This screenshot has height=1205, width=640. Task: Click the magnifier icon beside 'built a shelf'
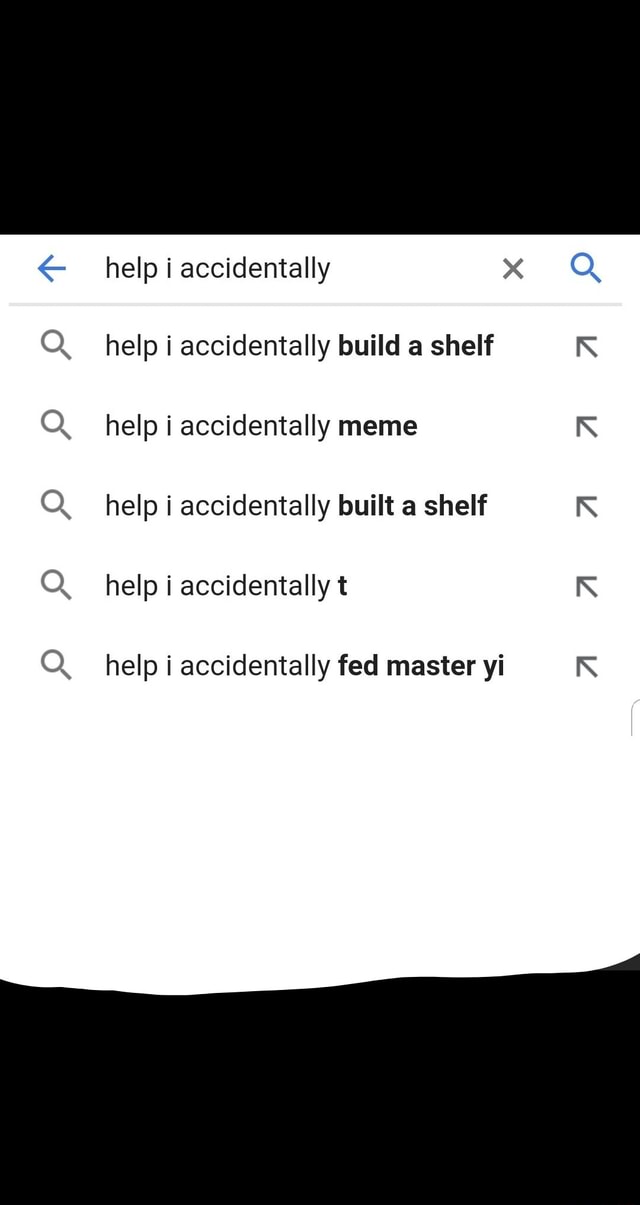(55, 506)
